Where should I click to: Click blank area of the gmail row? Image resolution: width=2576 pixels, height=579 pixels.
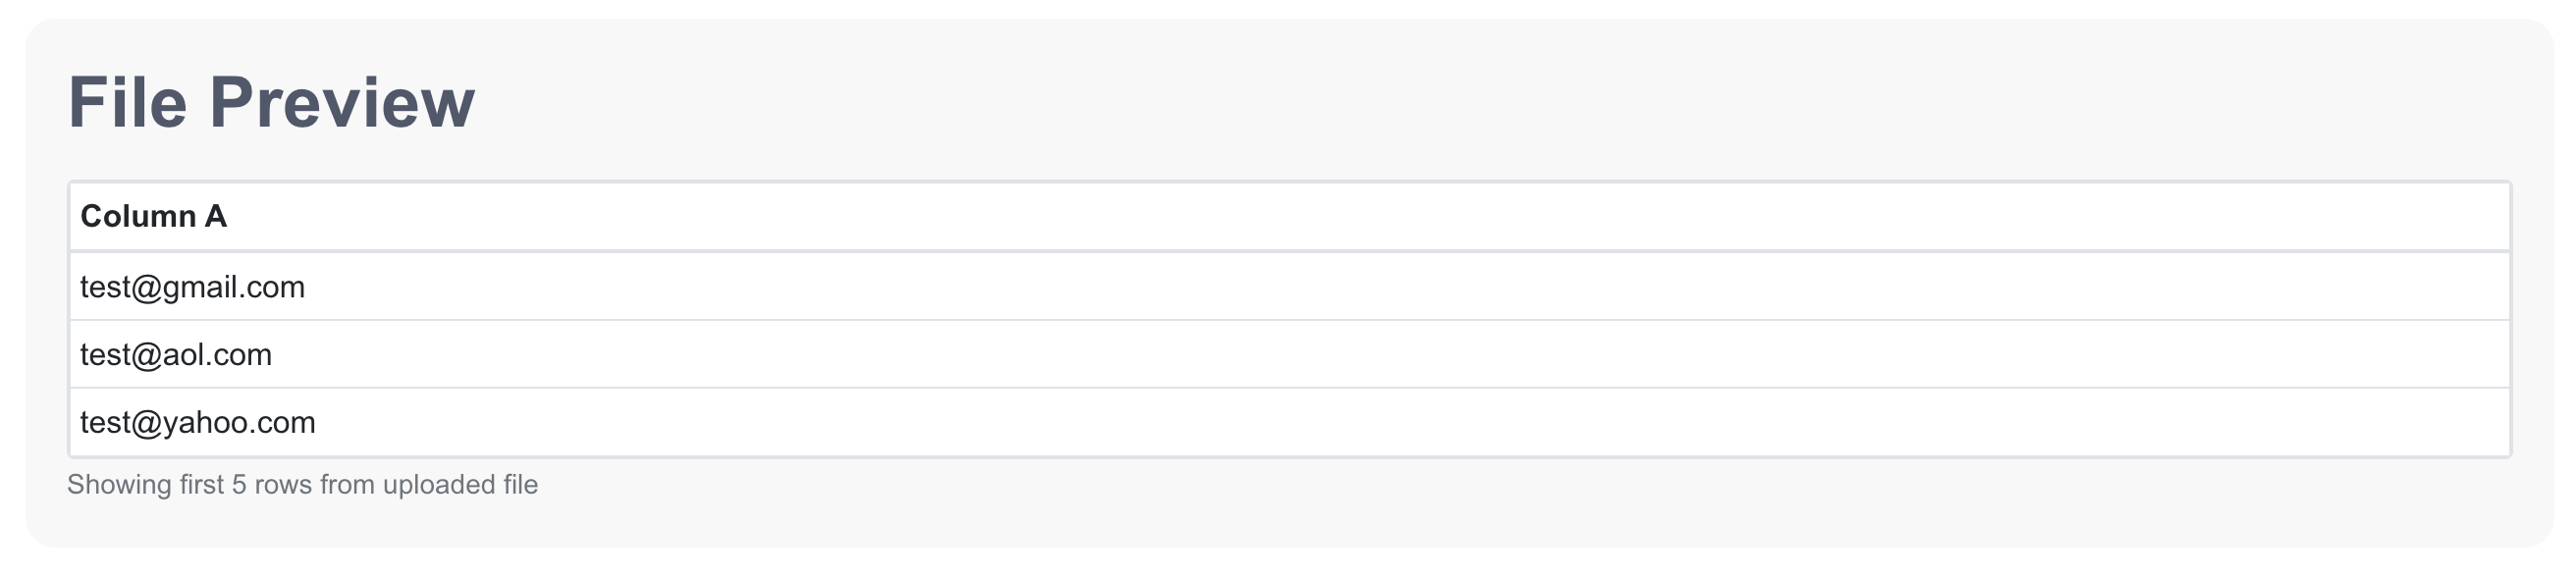coord(1400,286)
